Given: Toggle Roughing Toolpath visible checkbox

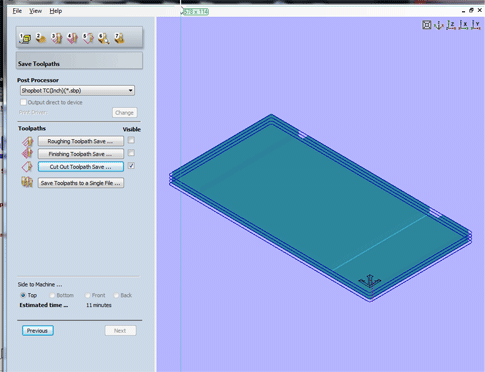Looking at the screenshot, I should point(131,140).
